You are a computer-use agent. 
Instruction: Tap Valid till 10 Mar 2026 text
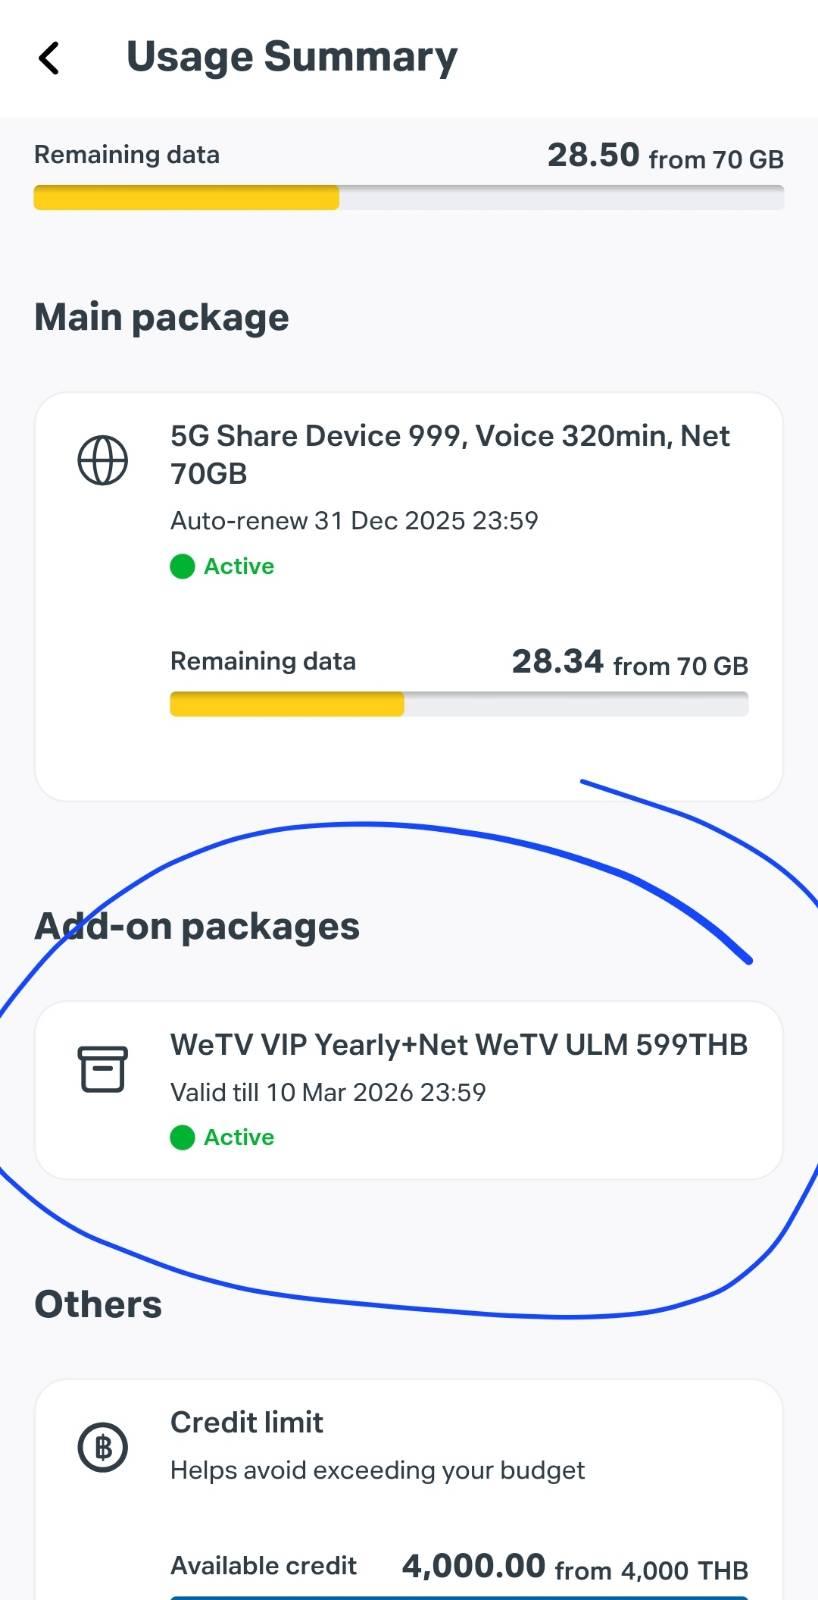(x=328, y=1092)
